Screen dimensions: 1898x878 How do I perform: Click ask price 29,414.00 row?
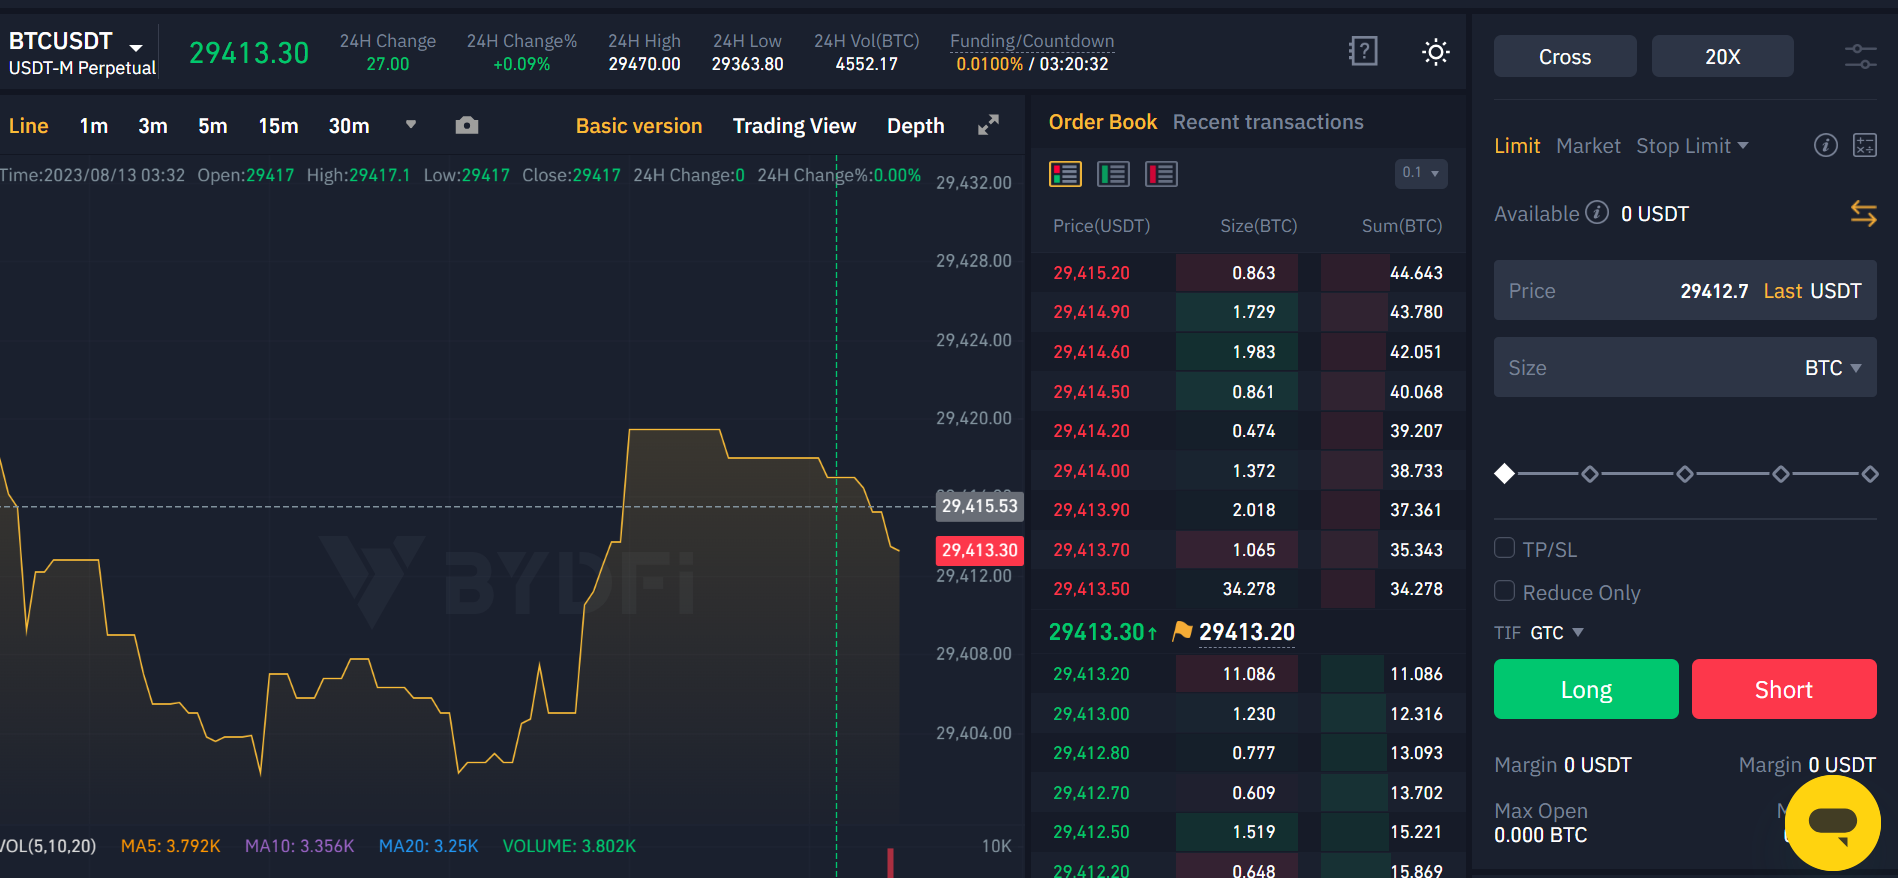1248,471
